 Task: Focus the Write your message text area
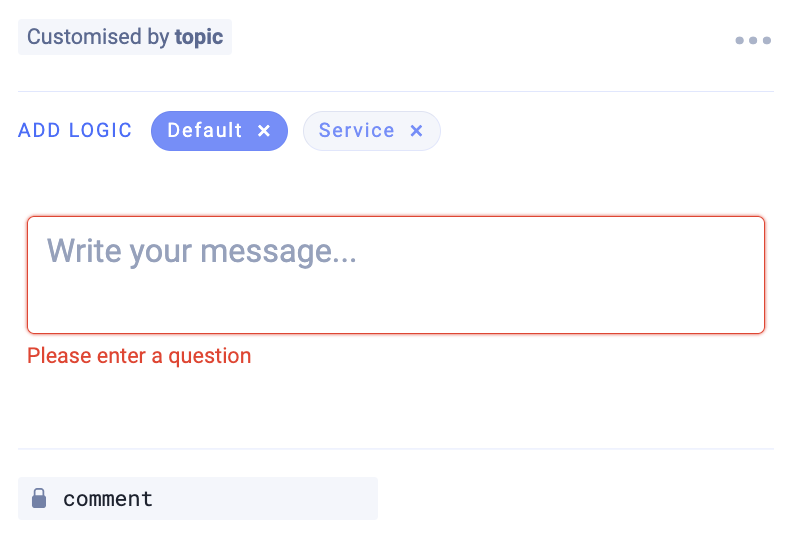(395, 275)
